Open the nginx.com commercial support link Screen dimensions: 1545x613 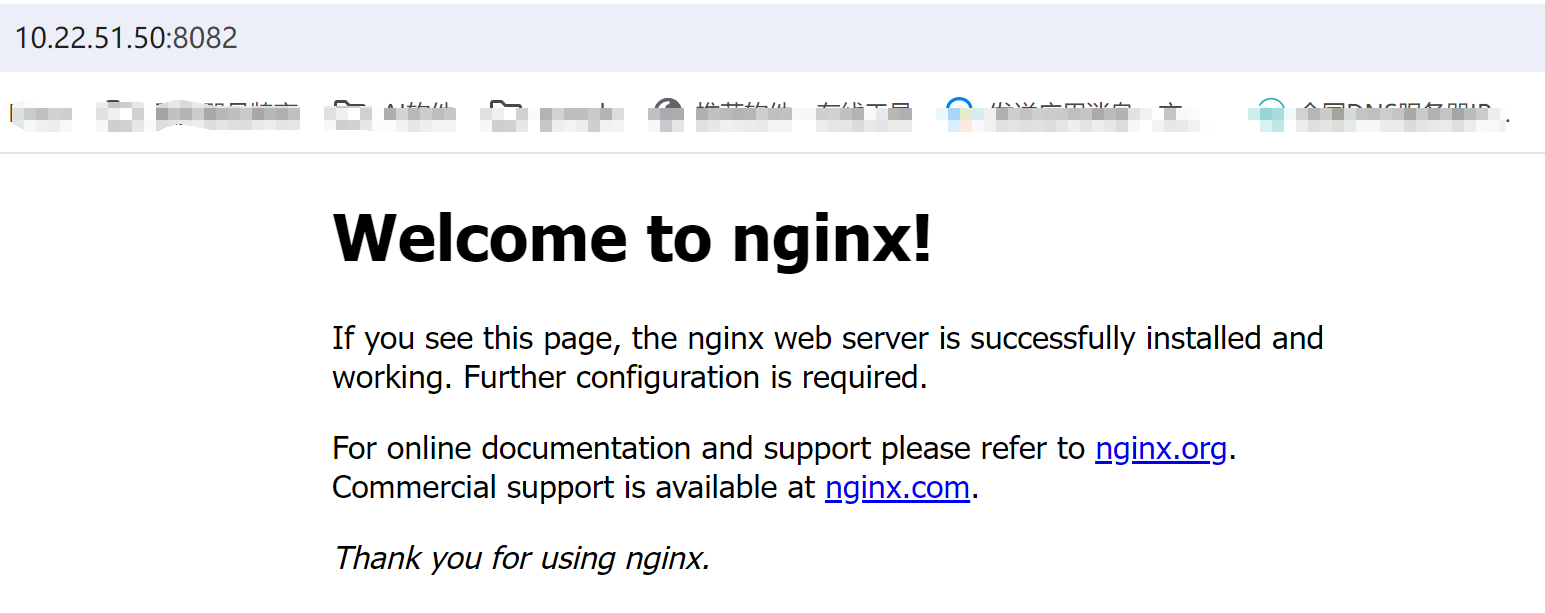pos(897,488)
